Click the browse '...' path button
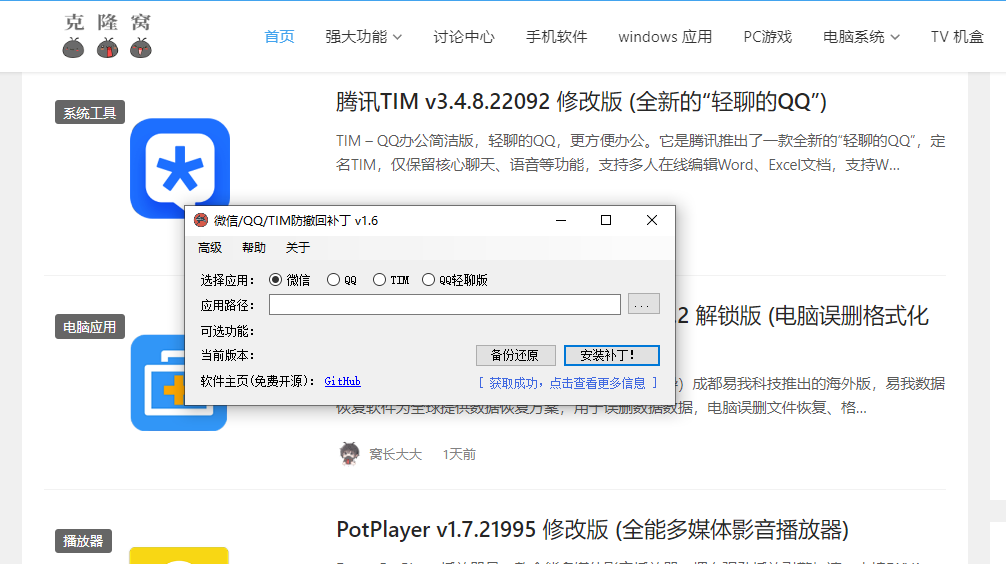Image resolution: width=1006 pixels, height=564 pixels. [x=643, y=304]
